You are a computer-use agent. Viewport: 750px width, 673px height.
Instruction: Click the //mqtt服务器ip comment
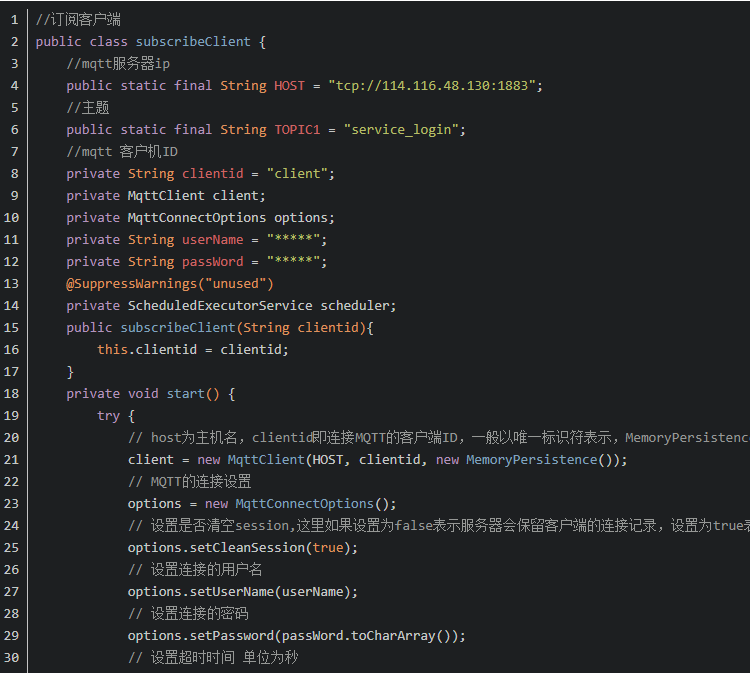(x=118, y=64)
